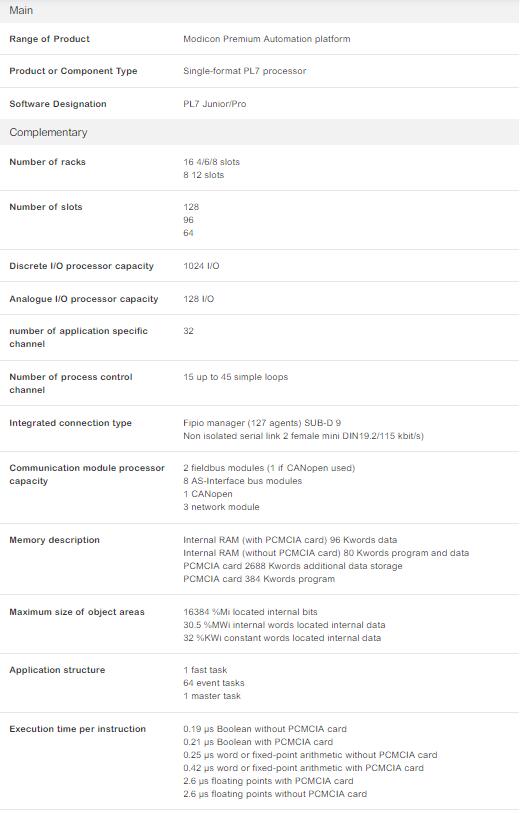Collapse the Complementary section header
Viewport: 520px width, 813px height.
tap(259, 132)
